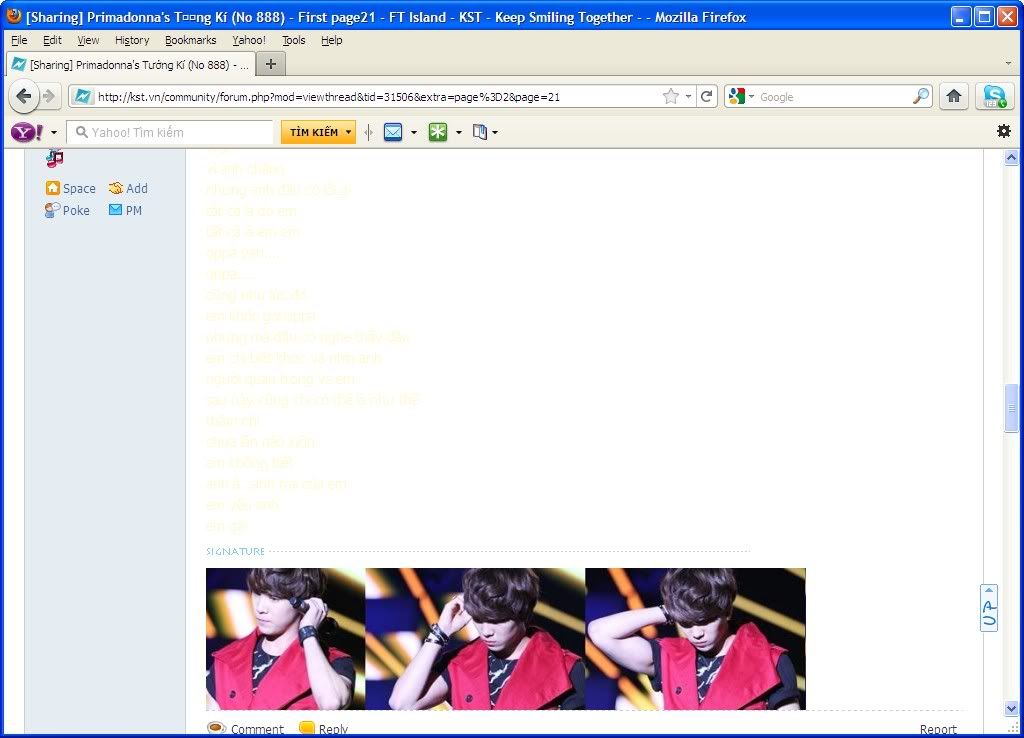1024x738 pixels.
Task: Open the Space link
Action: pyautogui.click(x=79, y=188)
